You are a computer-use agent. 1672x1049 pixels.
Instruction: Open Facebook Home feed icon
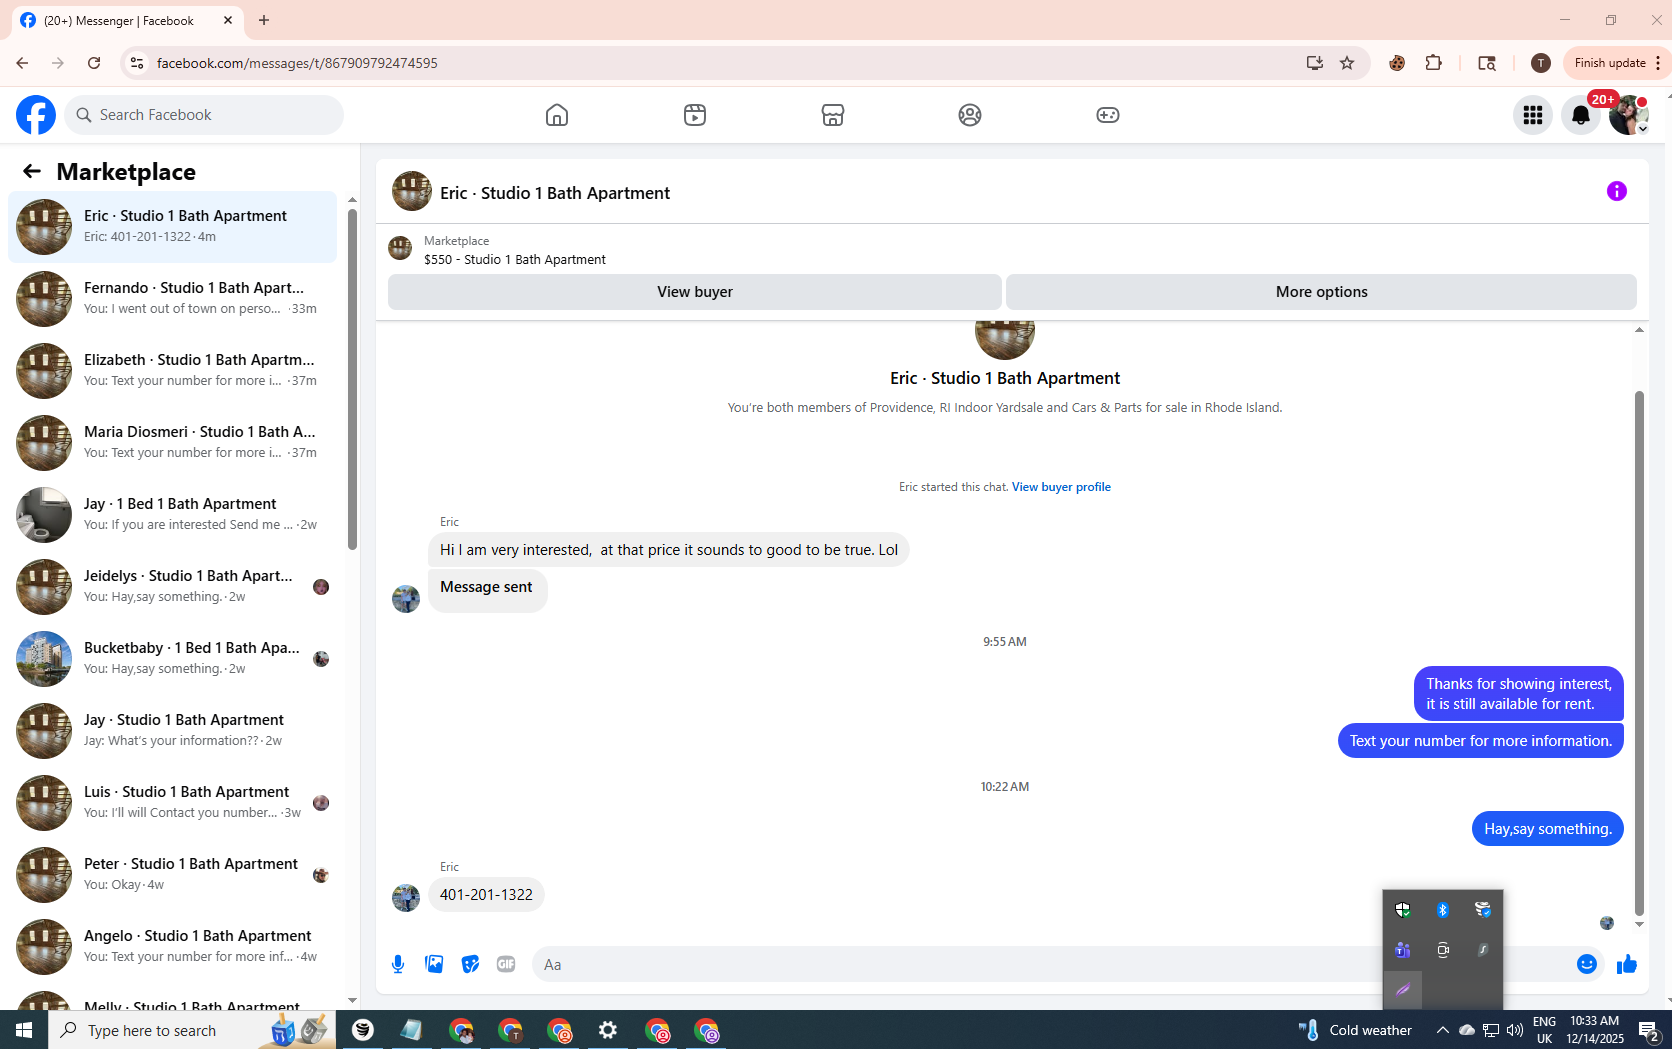tap(557, 115)
